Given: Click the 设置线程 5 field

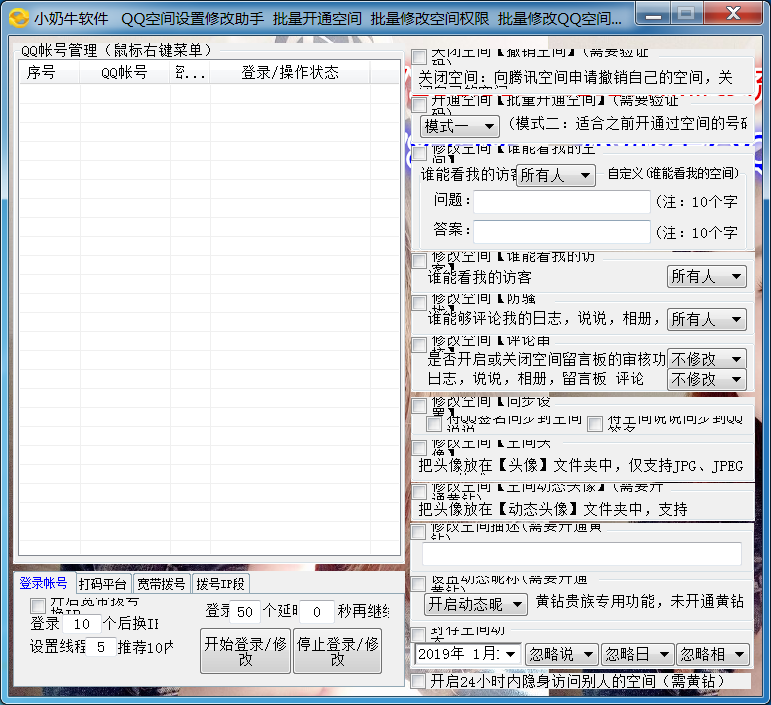Looking at the screenshot, I should tap(101, 647).
